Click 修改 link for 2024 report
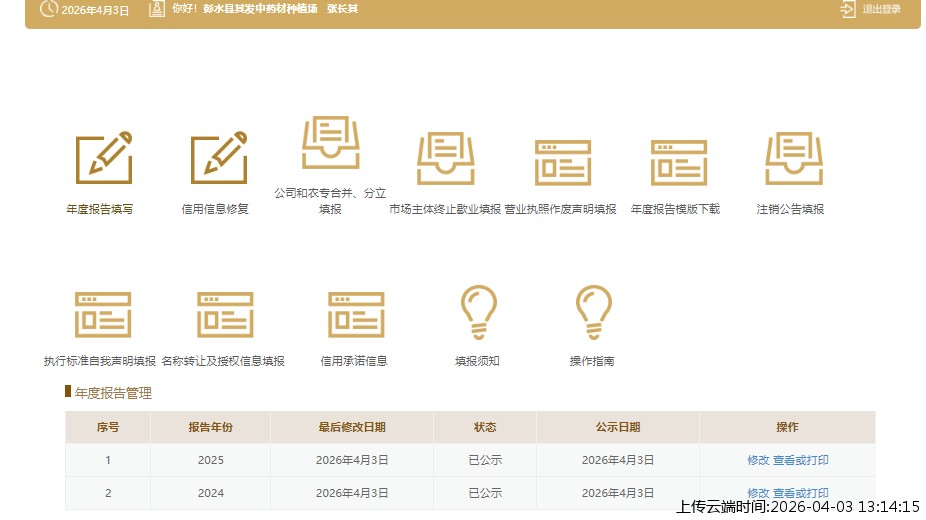This screenshot has width=926, height=520. click(x=758, y=493)
